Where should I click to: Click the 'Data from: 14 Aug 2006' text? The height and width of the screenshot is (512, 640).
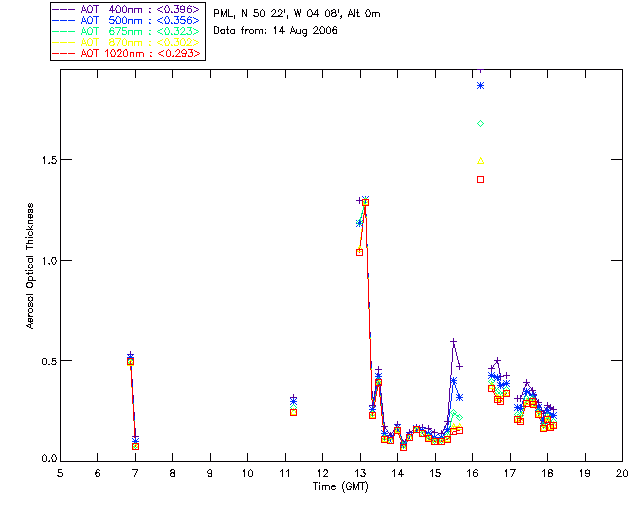pyautogui.click(x=276, y=31)
